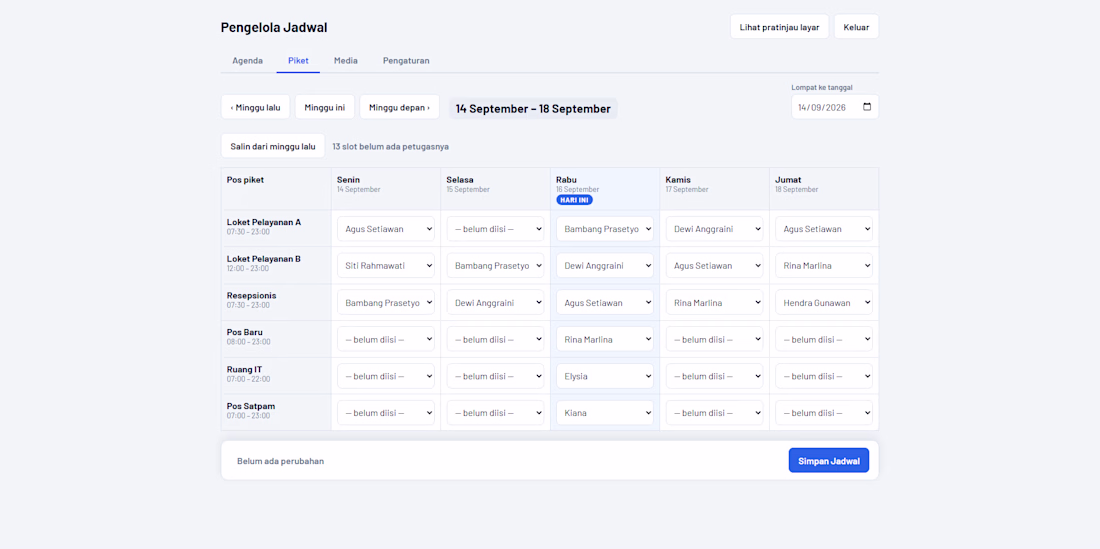Image resolution: width=1100 pixels, height=549 pixels.
Task: Open Pos Baru Jumat dropdown
Action: click(824, 339)
